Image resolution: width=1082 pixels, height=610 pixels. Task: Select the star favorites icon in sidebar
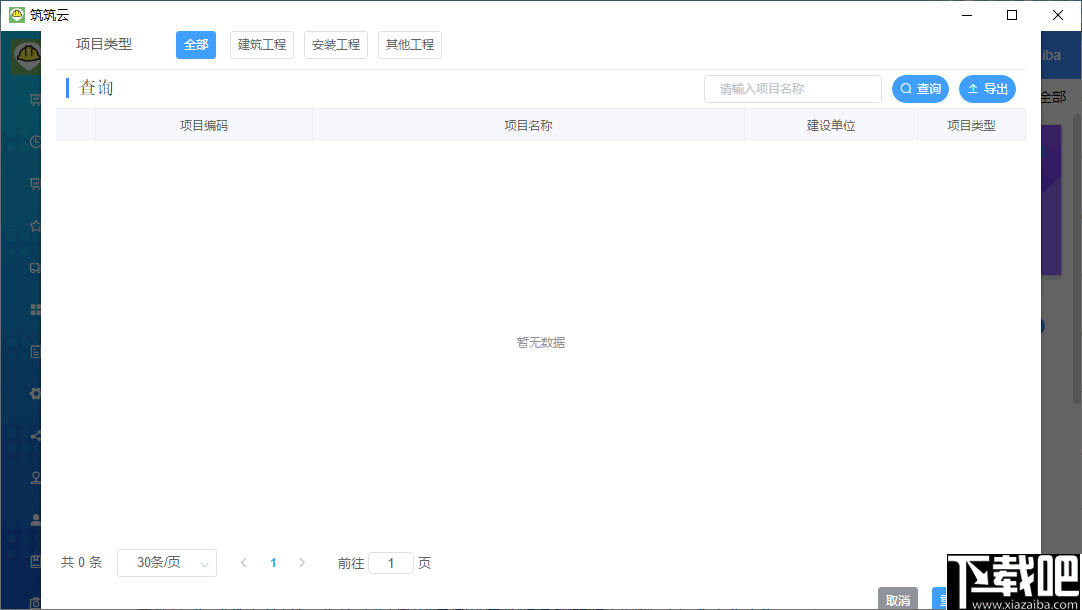click(x=36, y=226)
